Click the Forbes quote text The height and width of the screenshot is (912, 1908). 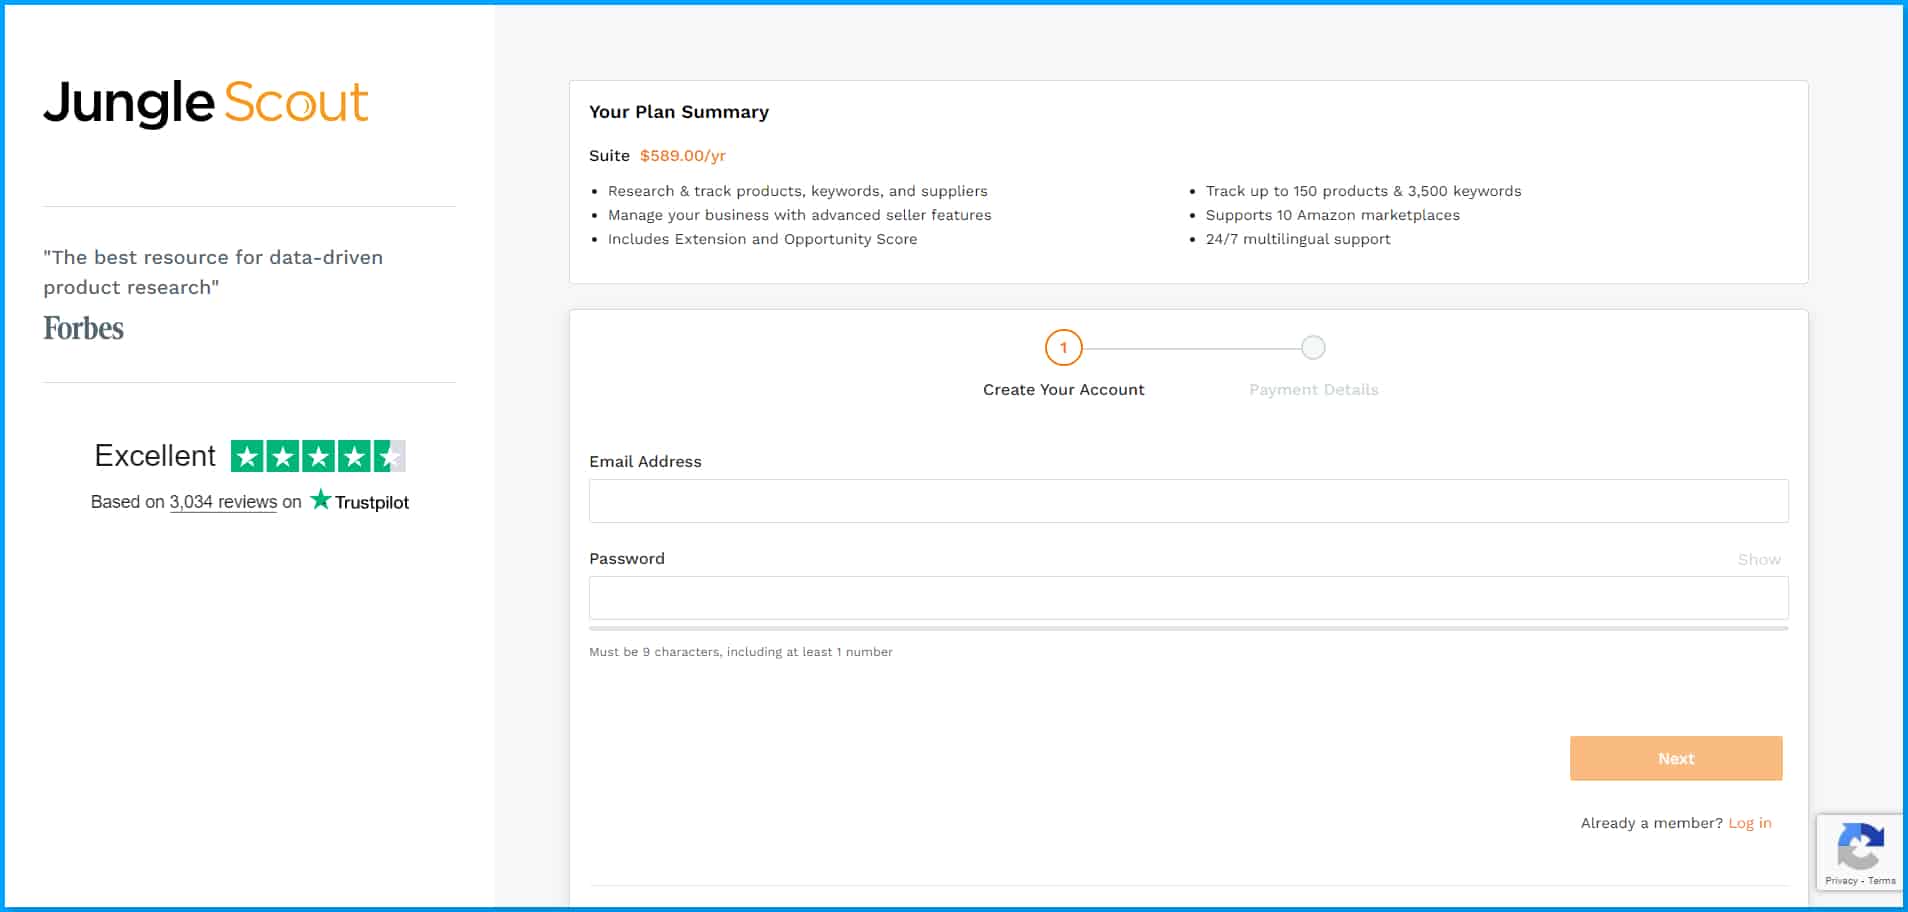tap(213, 272)
